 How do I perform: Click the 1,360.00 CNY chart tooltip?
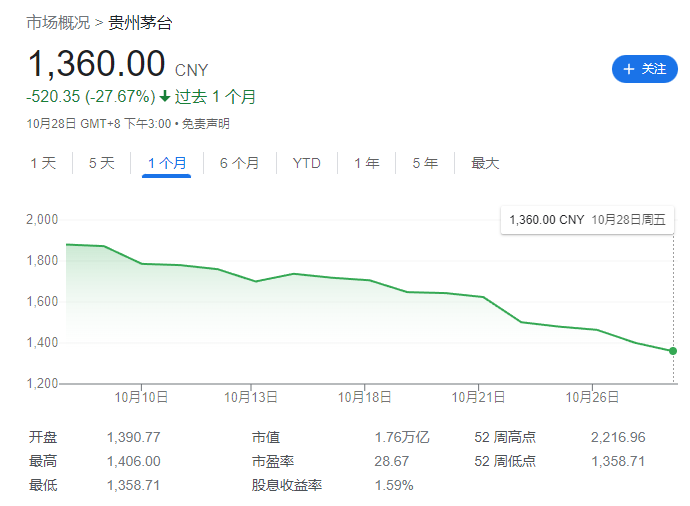pyautogui.click(x=587, y=220)
